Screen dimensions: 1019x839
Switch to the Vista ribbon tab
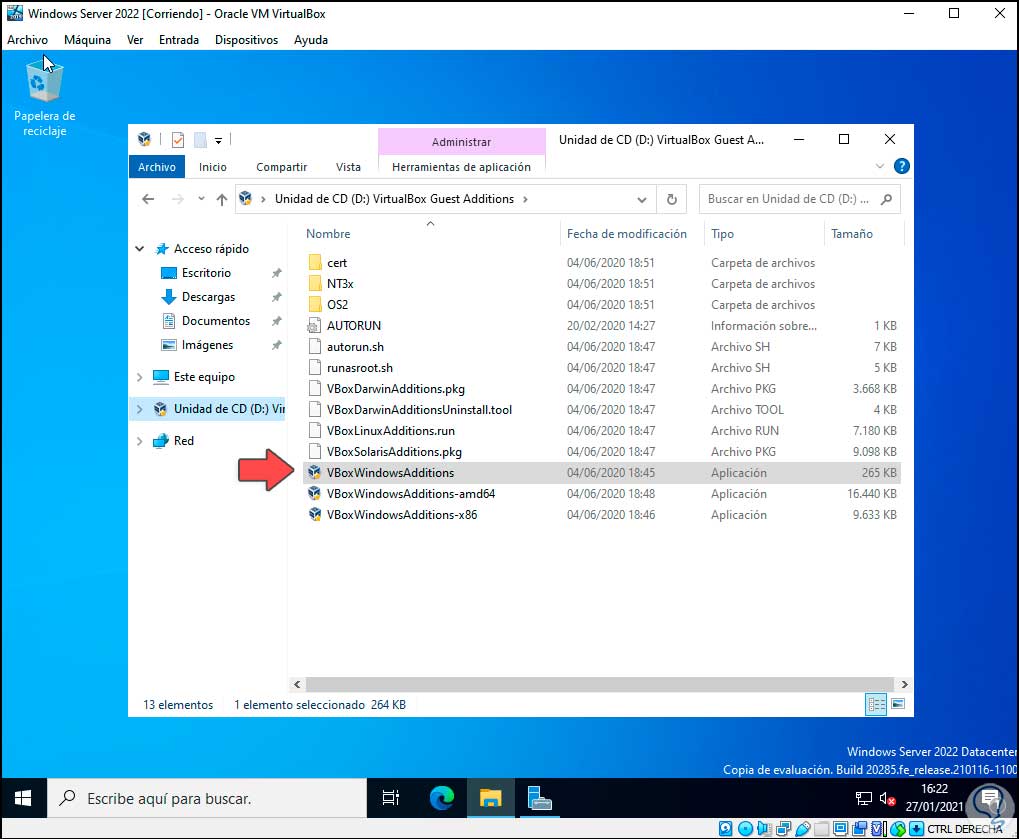click(x=348, y=167)
